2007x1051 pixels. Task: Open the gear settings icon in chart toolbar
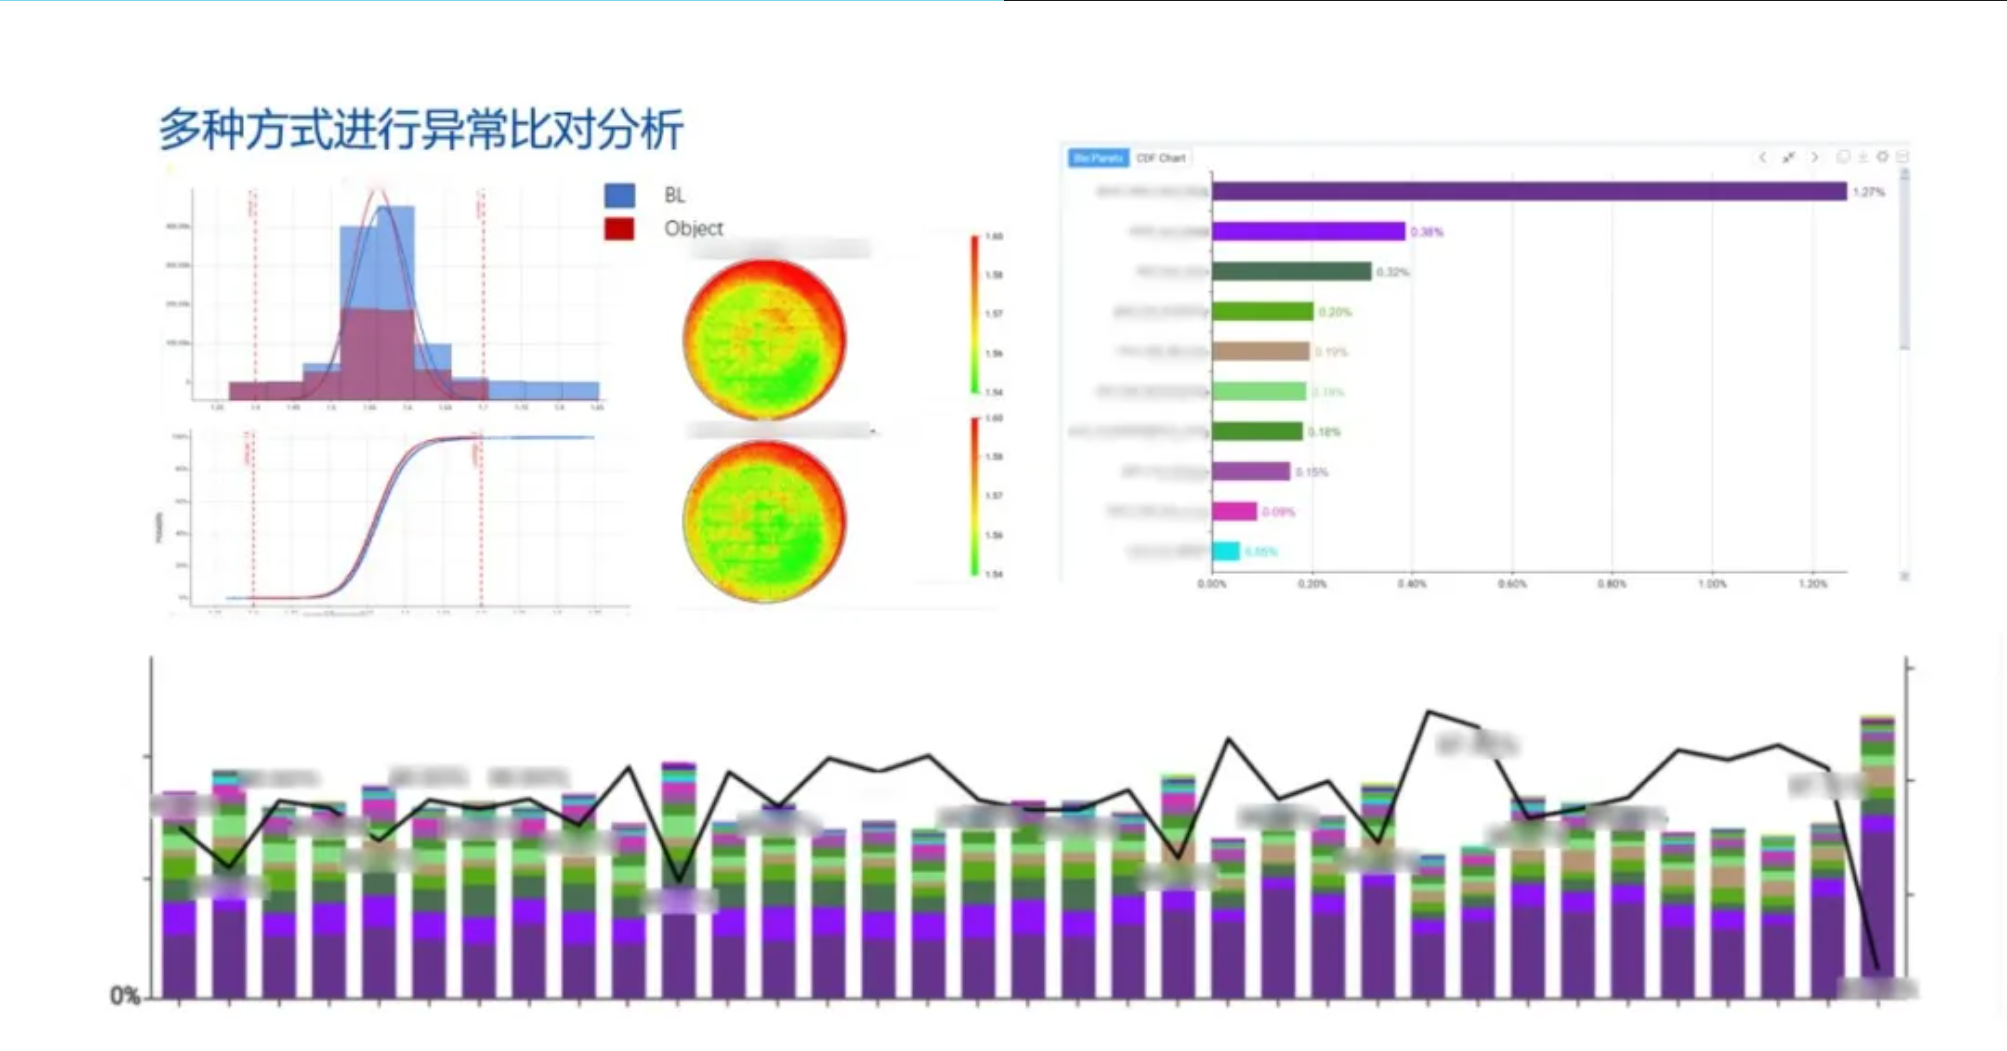[1882, 157]
